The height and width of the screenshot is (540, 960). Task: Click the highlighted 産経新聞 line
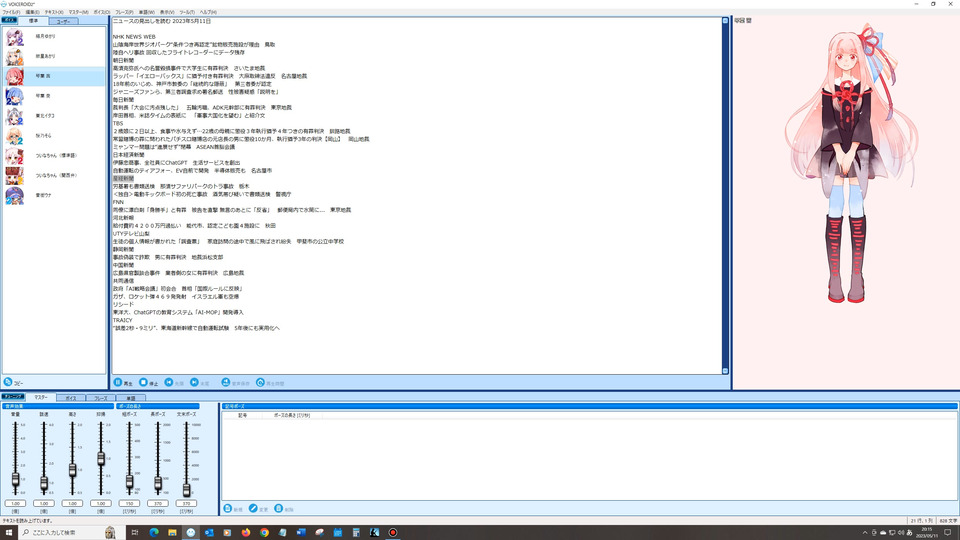(x=123, y=178)
